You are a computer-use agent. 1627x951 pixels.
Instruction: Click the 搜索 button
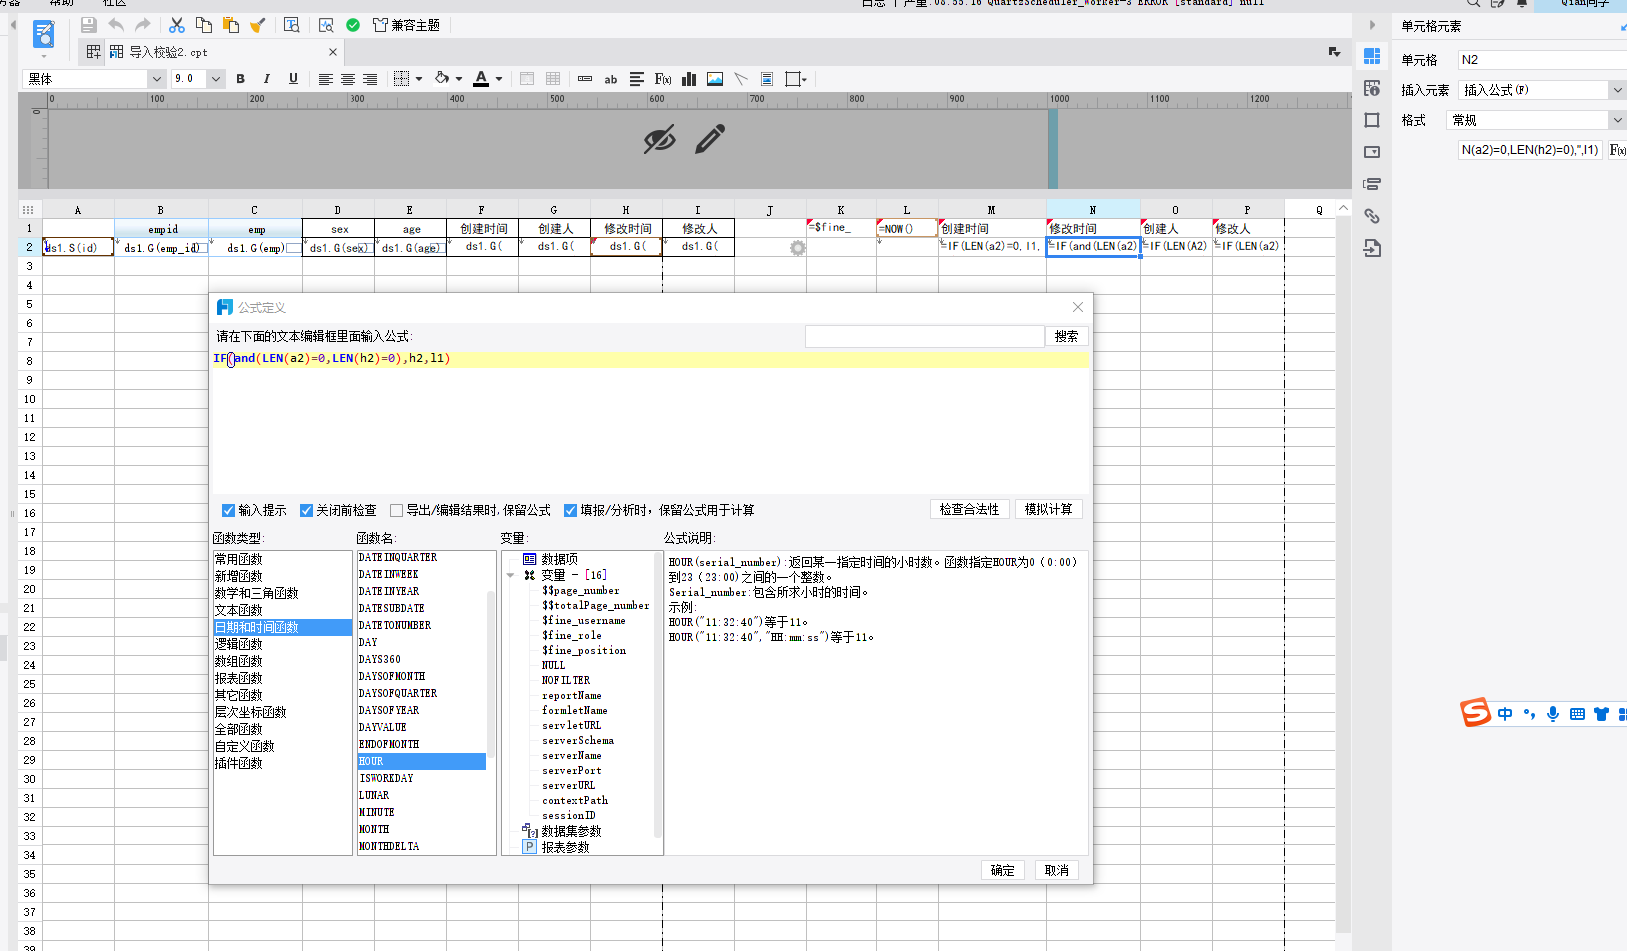[1067, 337]
